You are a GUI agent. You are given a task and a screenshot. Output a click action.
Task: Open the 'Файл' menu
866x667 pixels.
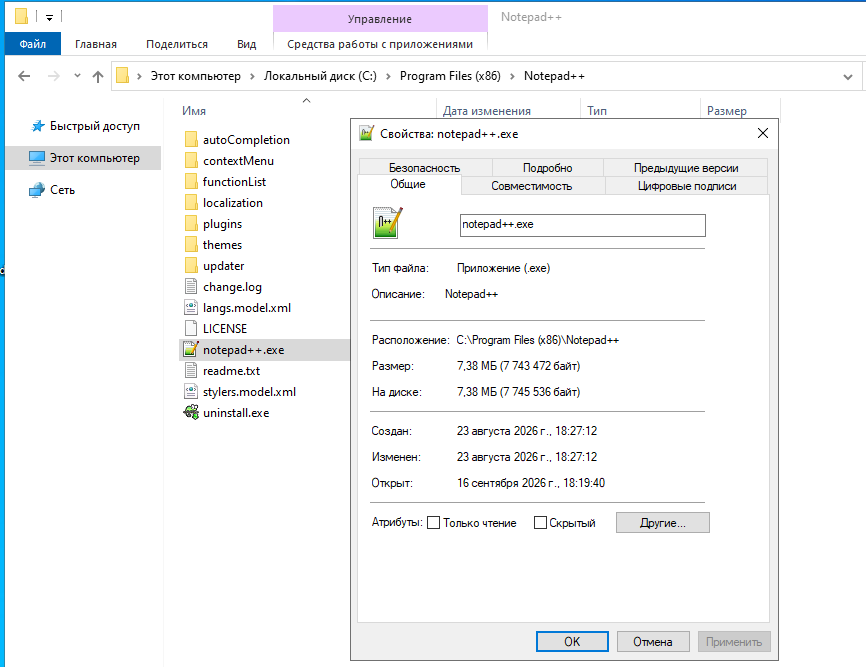[33, 44]
